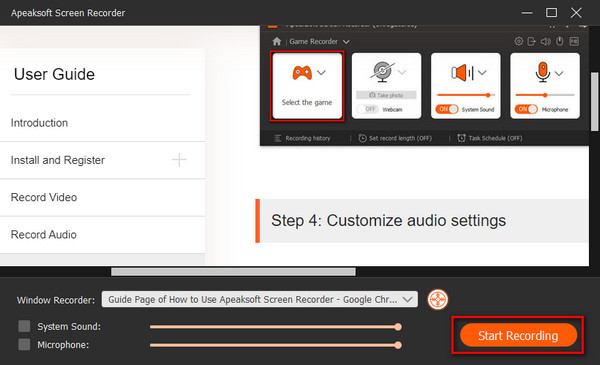The width and height of the screenshot is (600, 365).
Task: Click the horizontal scrollbar thumb
Action: [x=233, y=272]
